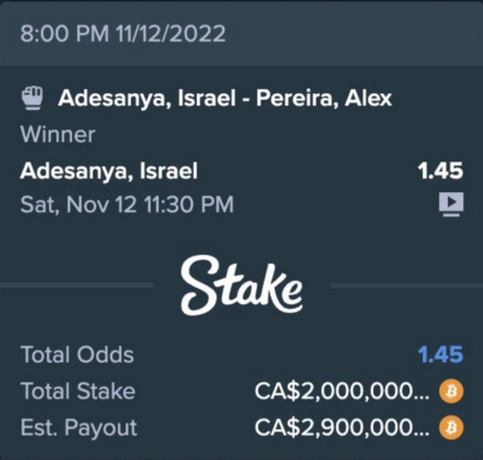
Task: Click the Stake logo
Action: click(242, 285)
